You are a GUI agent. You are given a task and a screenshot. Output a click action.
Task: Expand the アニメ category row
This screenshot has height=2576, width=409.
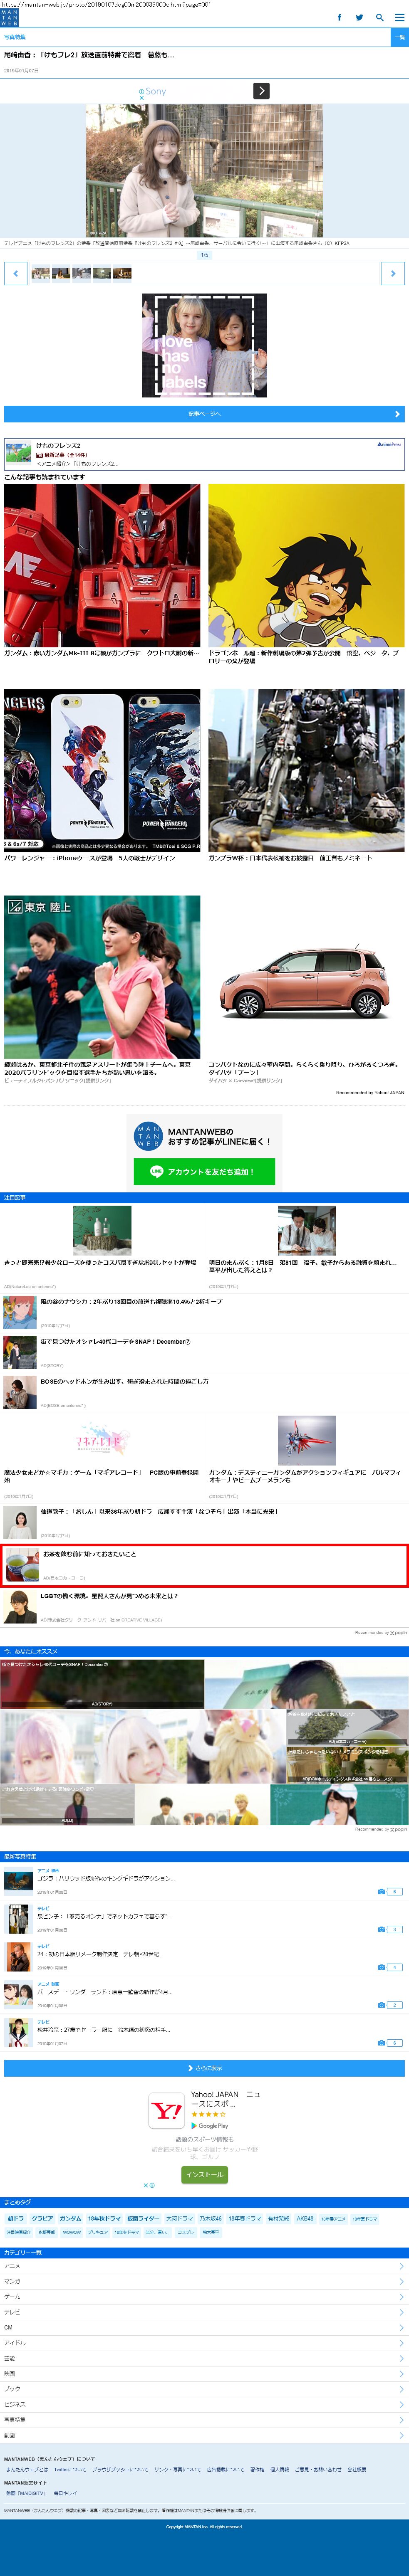pyautogui.click(x=204, y=2266)
